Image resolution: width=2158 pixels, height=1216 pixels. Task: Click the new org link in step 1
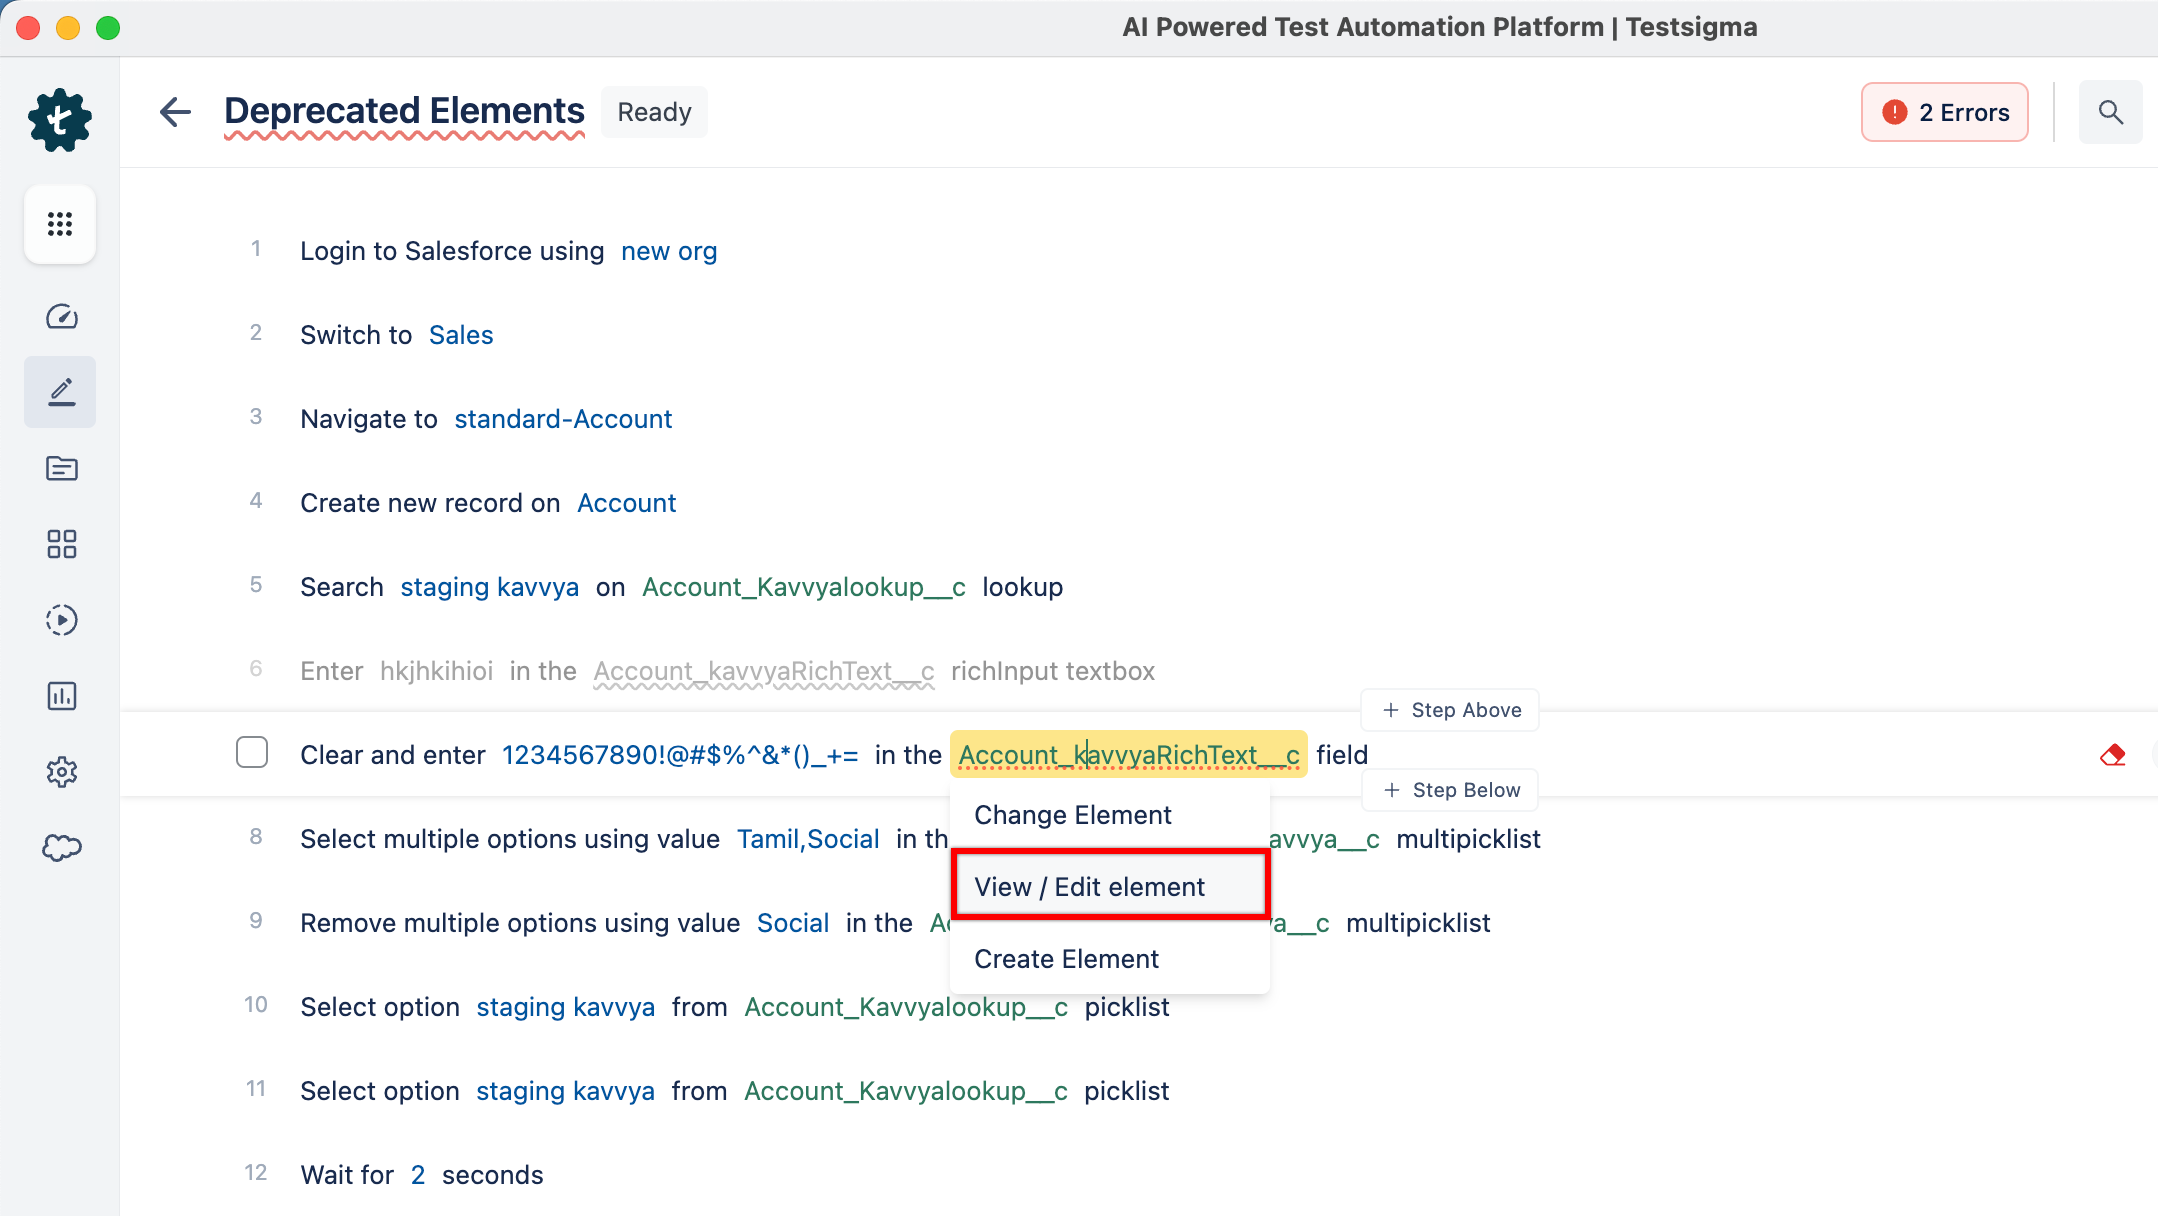669,251
